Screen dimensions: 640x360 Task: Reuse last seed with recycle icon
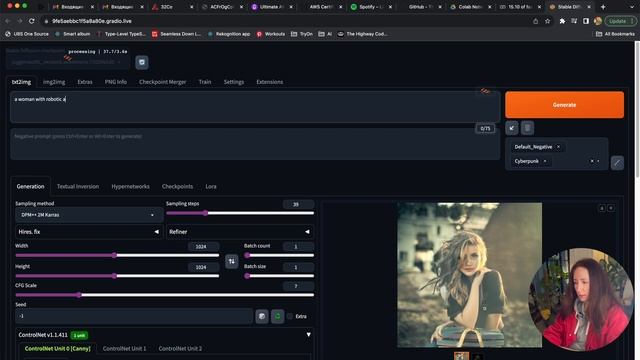click(278, 316)
